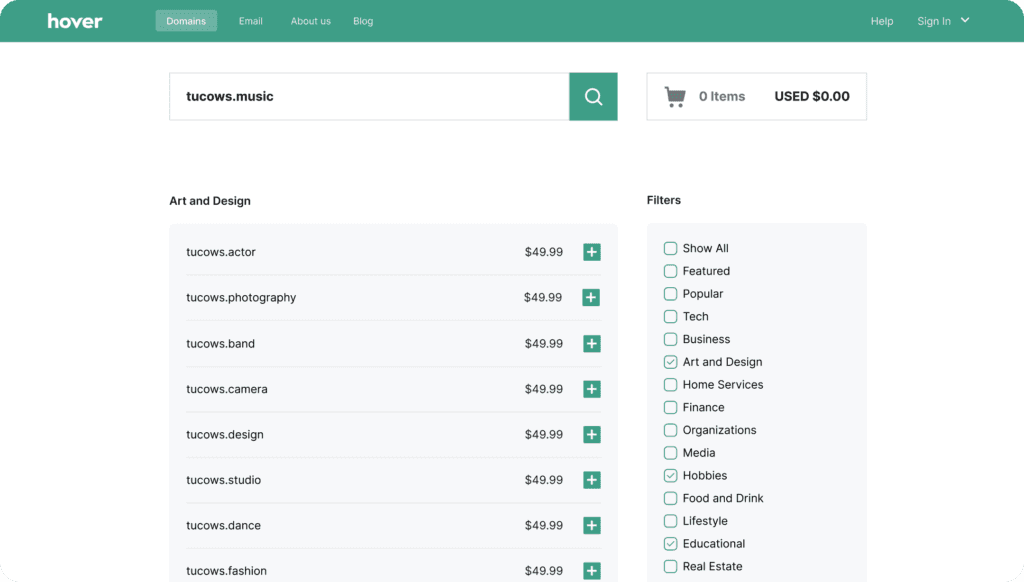This screenshot has width=1024, height=582.
Task: Open the Blog link in header
Action: [x=363, y=21]
